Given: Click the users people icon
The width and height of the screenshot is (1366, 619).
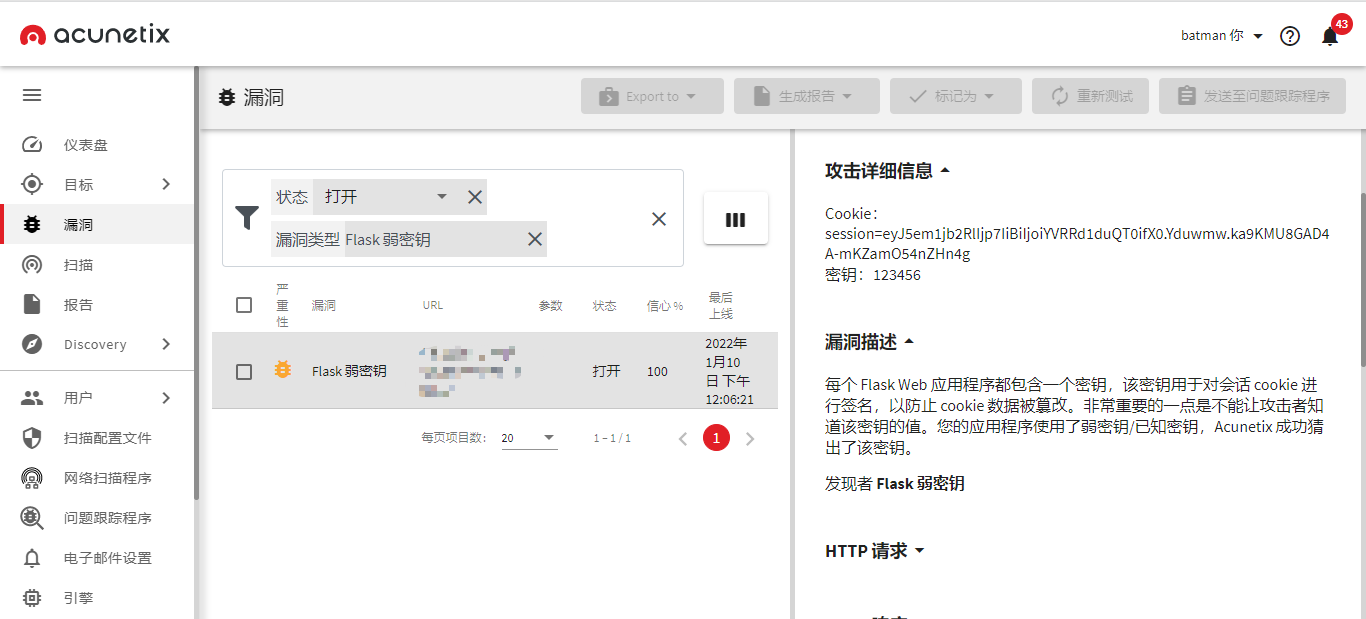Looking at the screenshot, I should click(32, 398).
